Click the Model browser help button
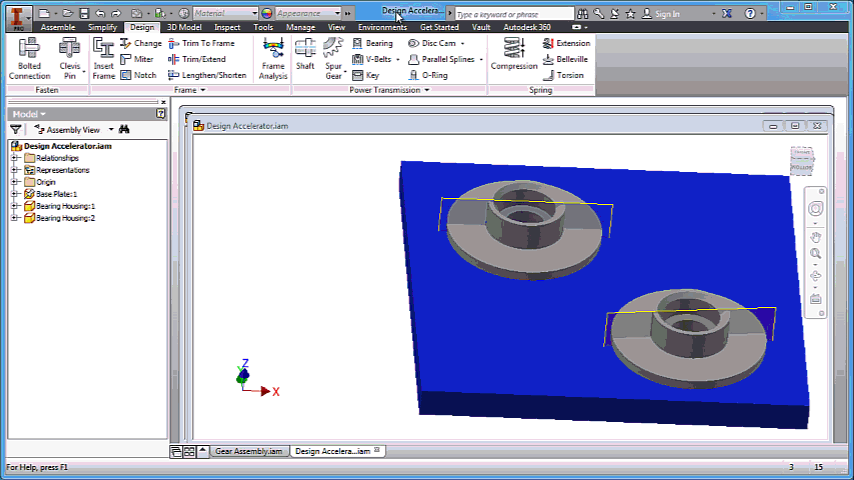854x480 pixels. pyautogui.click(x=161, y=113)
